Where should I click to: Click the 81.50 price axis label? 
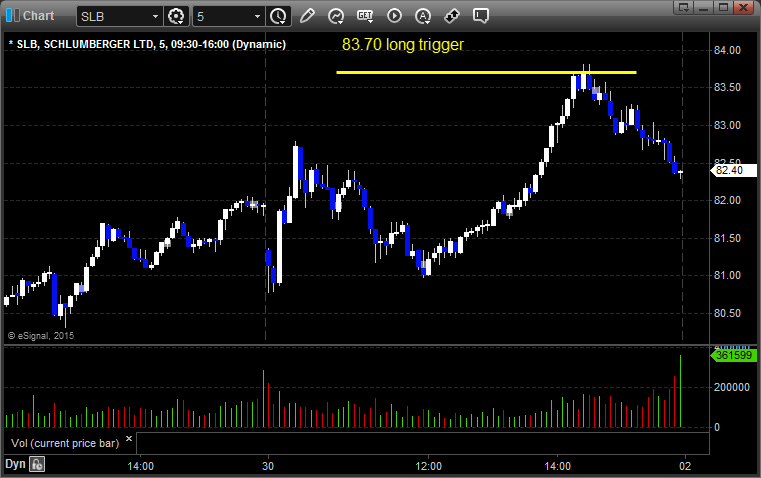click(727, 238)
